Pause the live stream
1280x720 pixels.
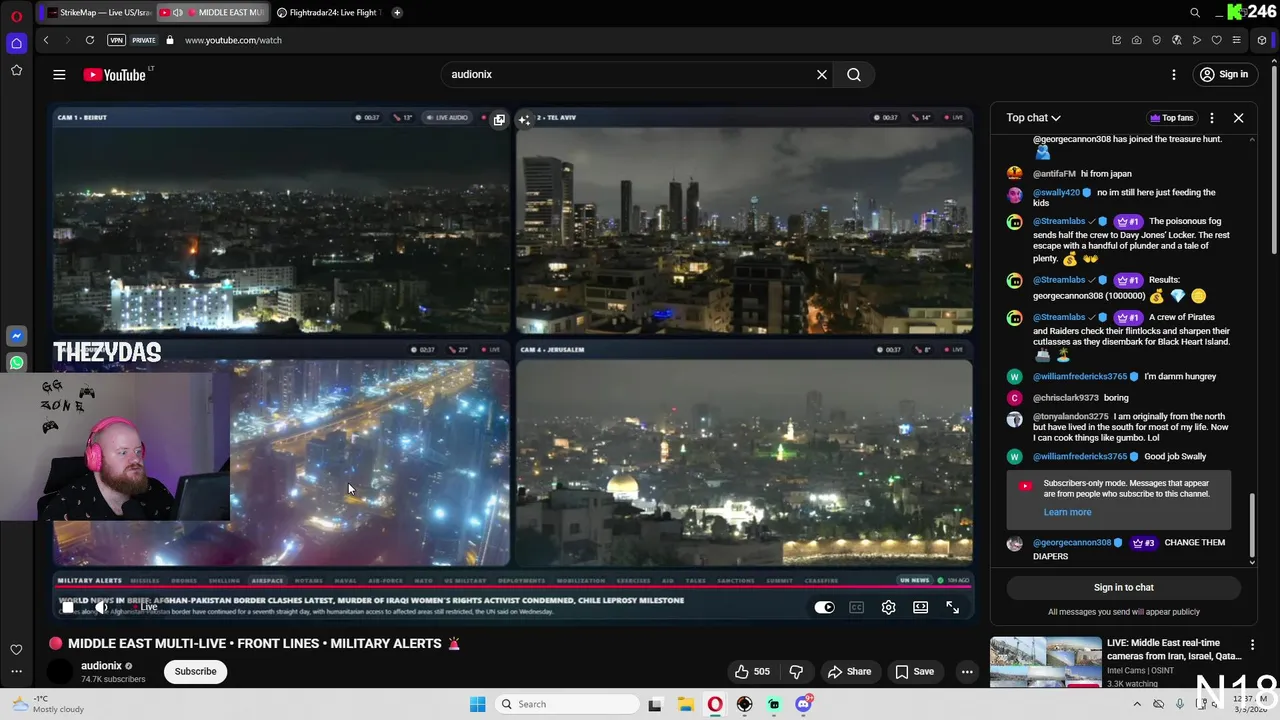tap(68, 607)
